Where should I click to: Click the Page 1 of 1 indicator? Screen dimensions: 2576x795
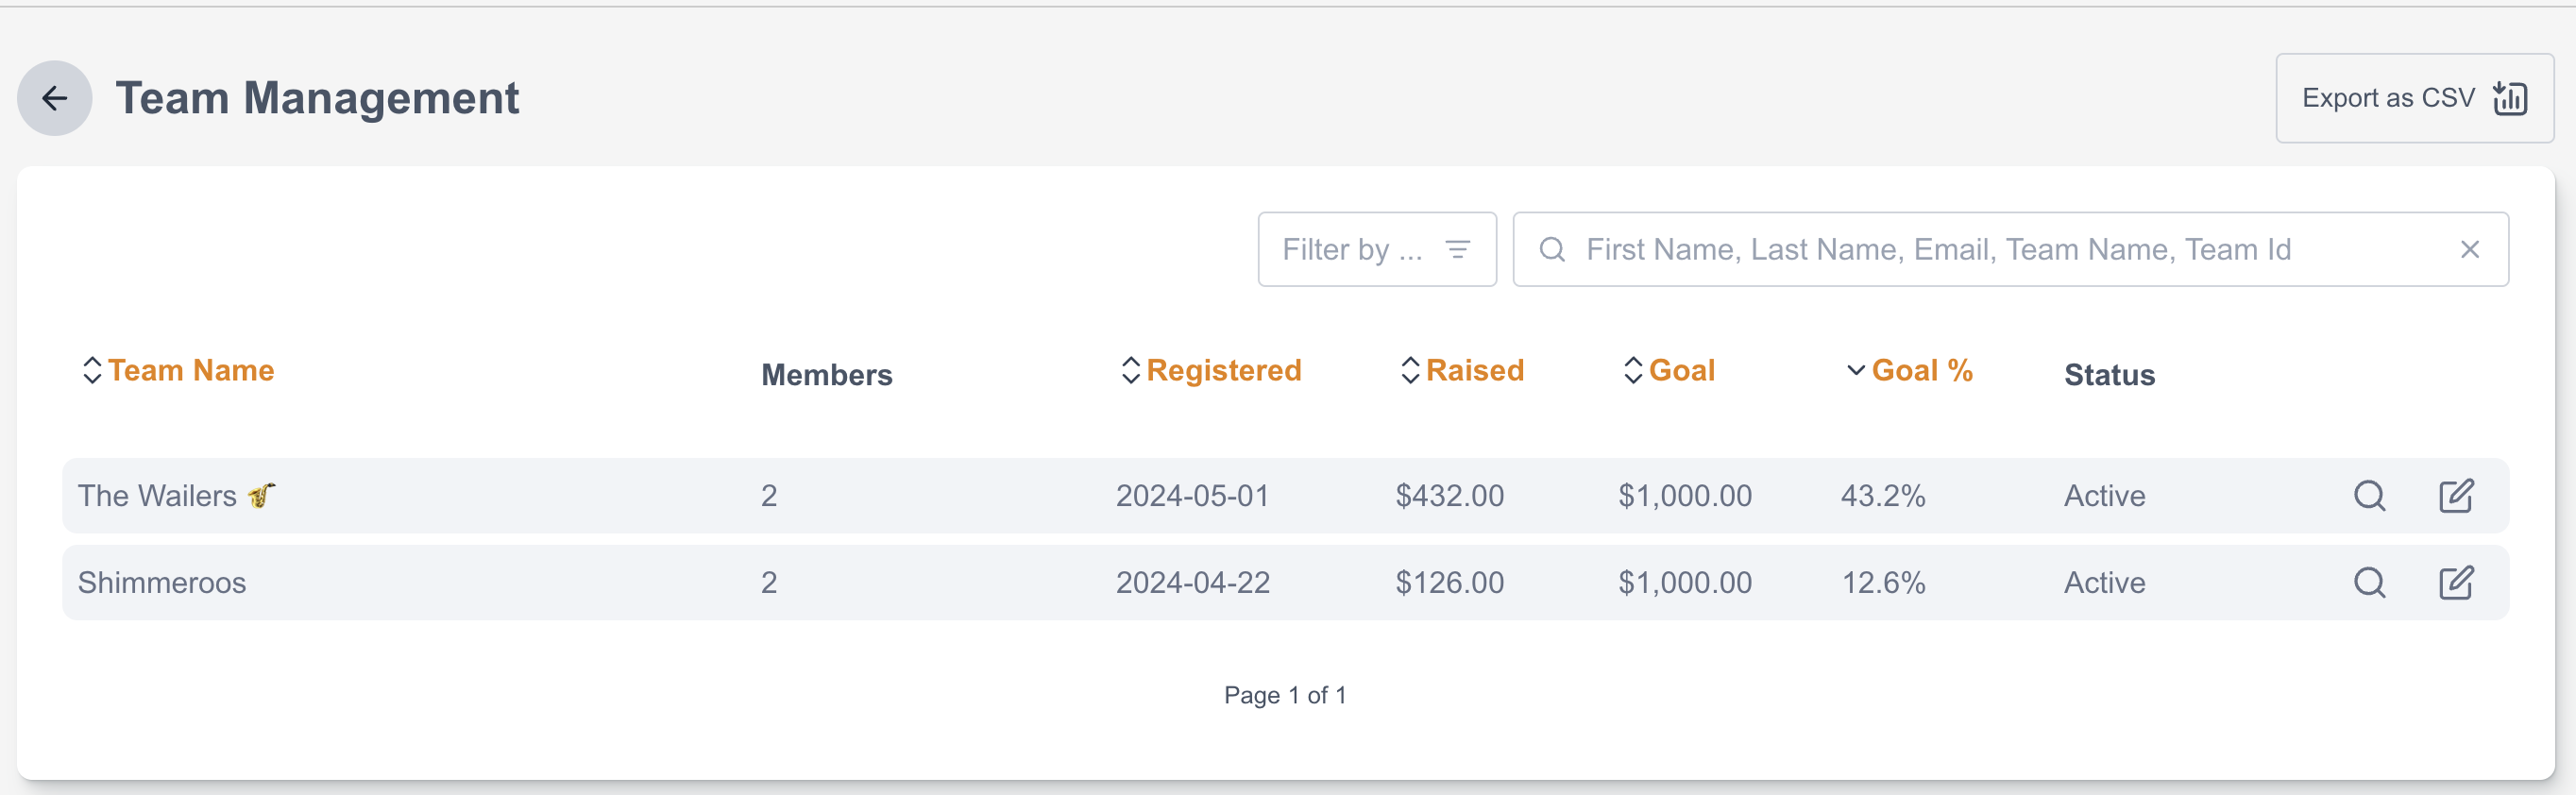pyautogui.click(x=1285, y=695)
